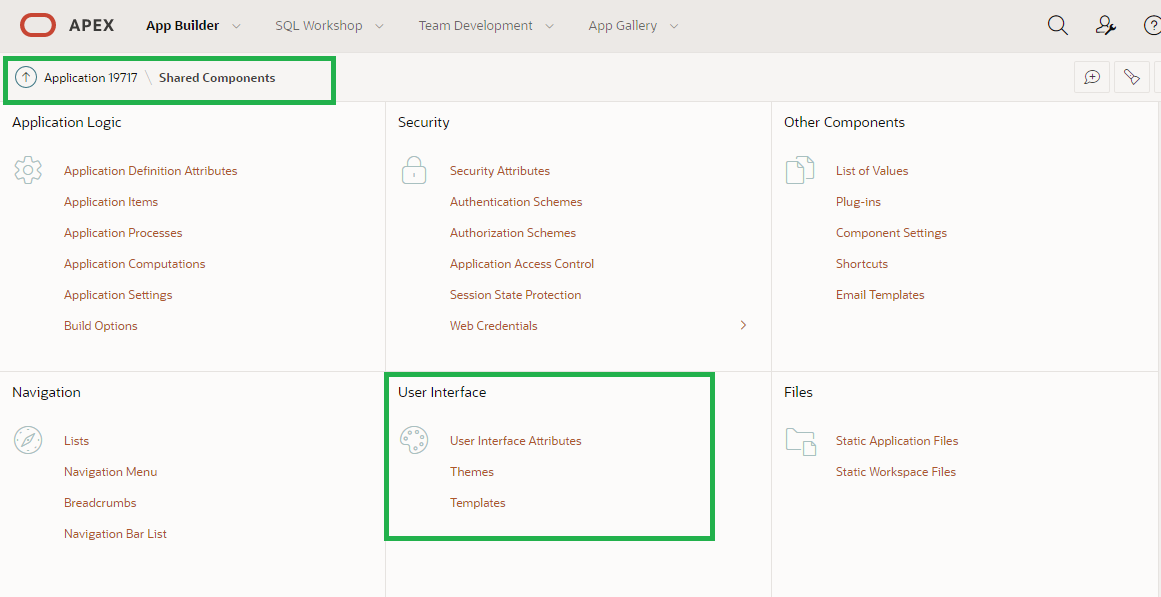This screenshot has height=597, width=1161.
Task: Open the App Builder menu
Action: 184,25
